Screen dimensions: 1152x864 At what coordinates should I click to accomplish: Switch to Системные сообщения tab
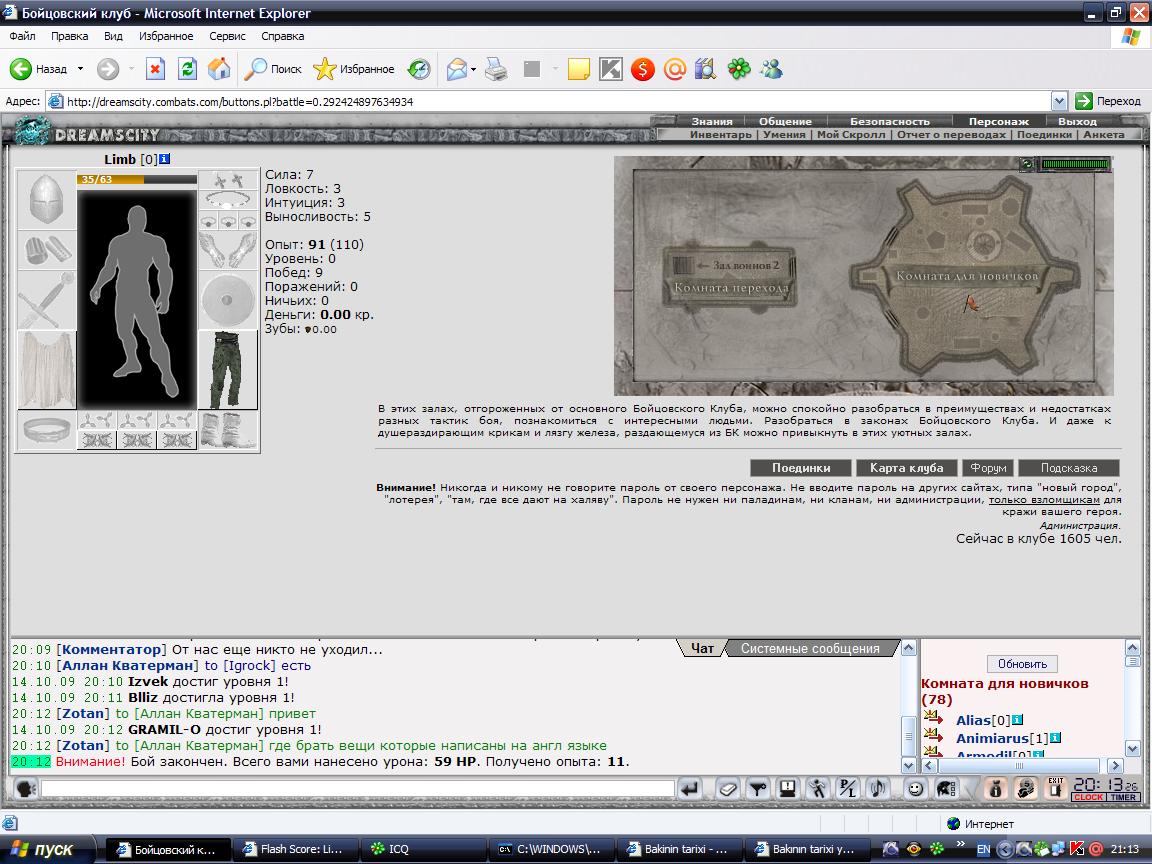point(810,648)
